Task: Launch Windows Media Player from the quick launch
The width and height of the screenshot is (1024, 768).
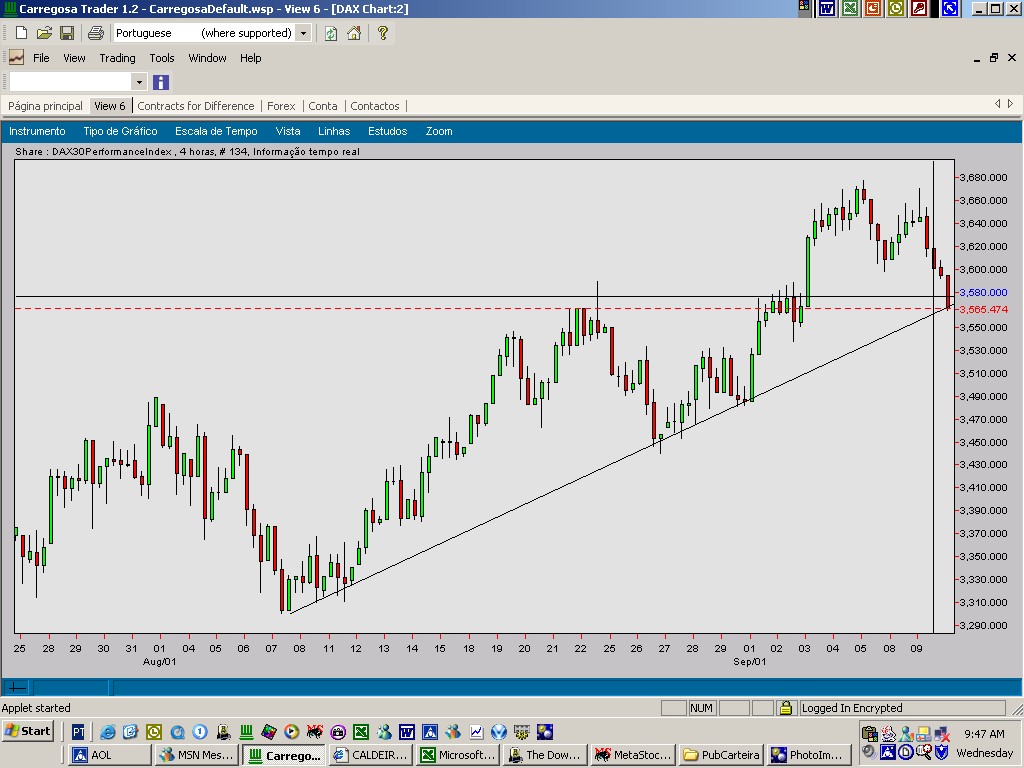Action: pyautogui.click(x=292, y=732)
